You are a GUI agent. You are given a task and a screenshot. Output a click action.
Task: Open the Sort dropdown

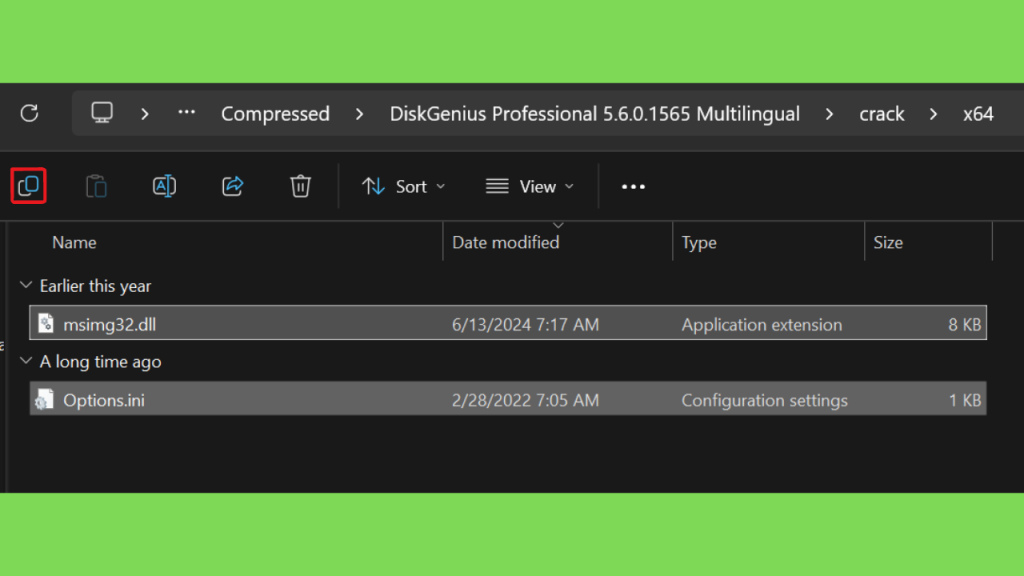[404, 187]
